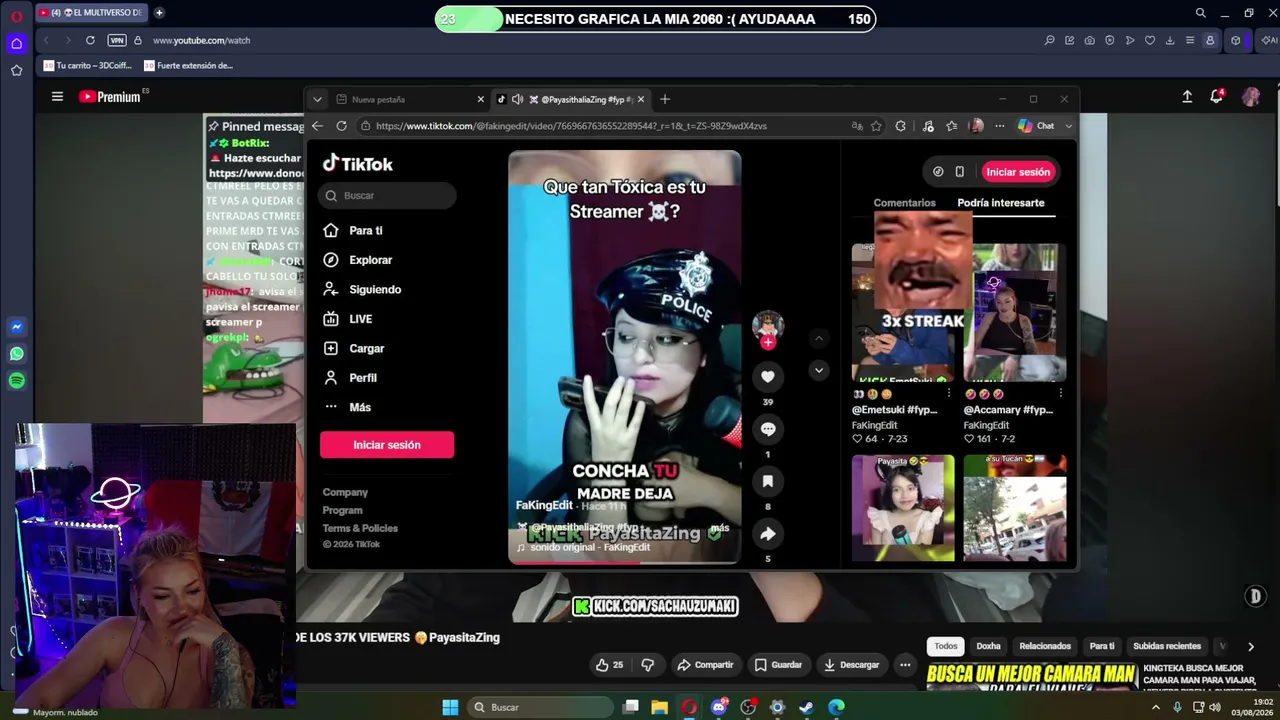Go to the previous TikTok video
This screenshot has height=720, width=1280.
tap(819, 339)
